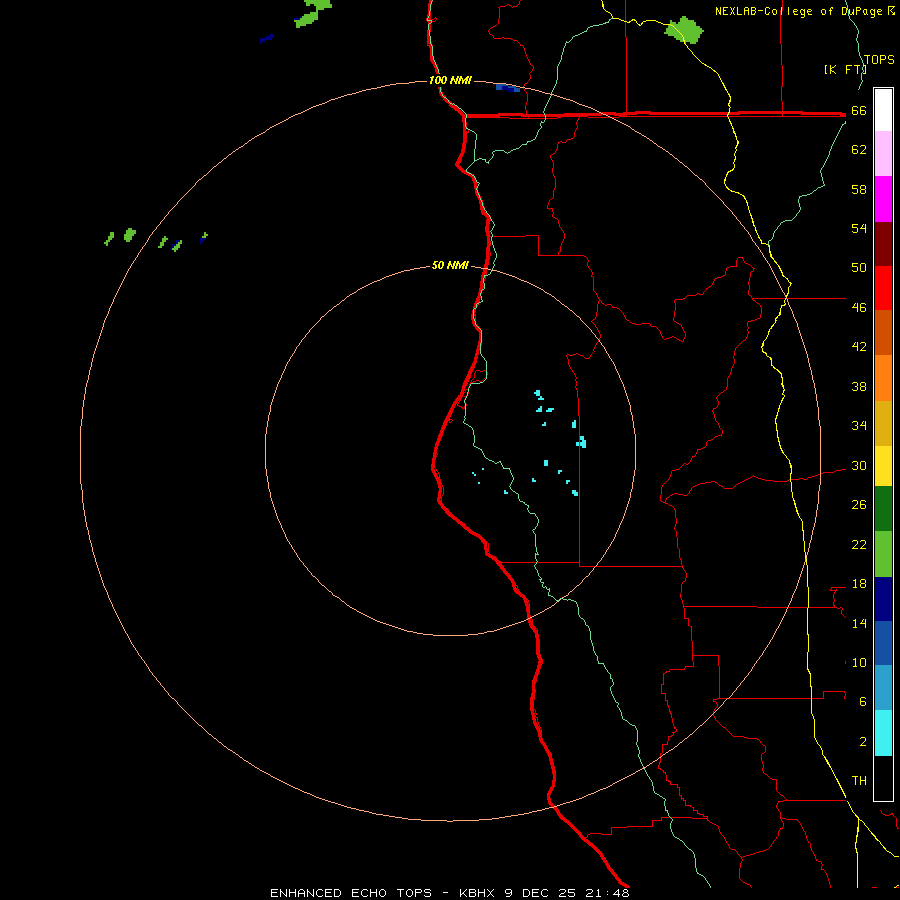Image resolution: width=900 pixels, height=900 pixels.
Task: Click the yellow legend swatch
Action: [883, 465]
